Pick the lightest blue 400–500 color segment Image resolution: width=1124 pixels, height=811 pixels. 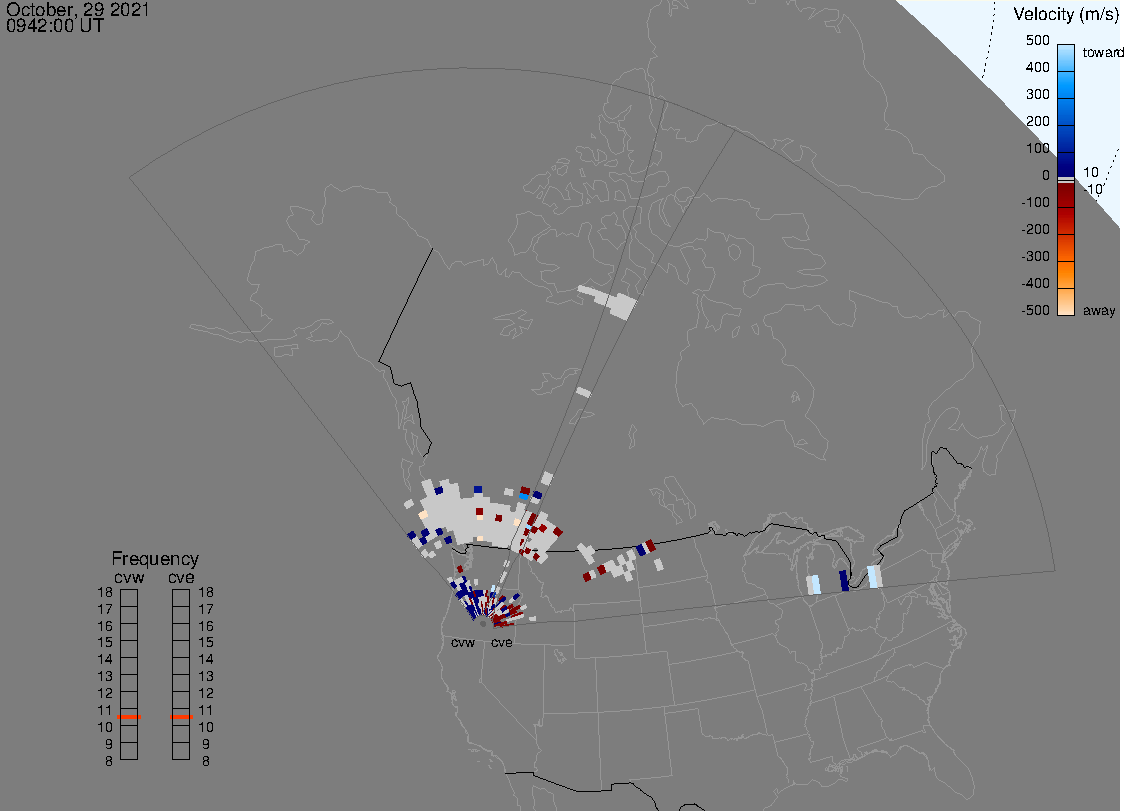(1066, 57)
